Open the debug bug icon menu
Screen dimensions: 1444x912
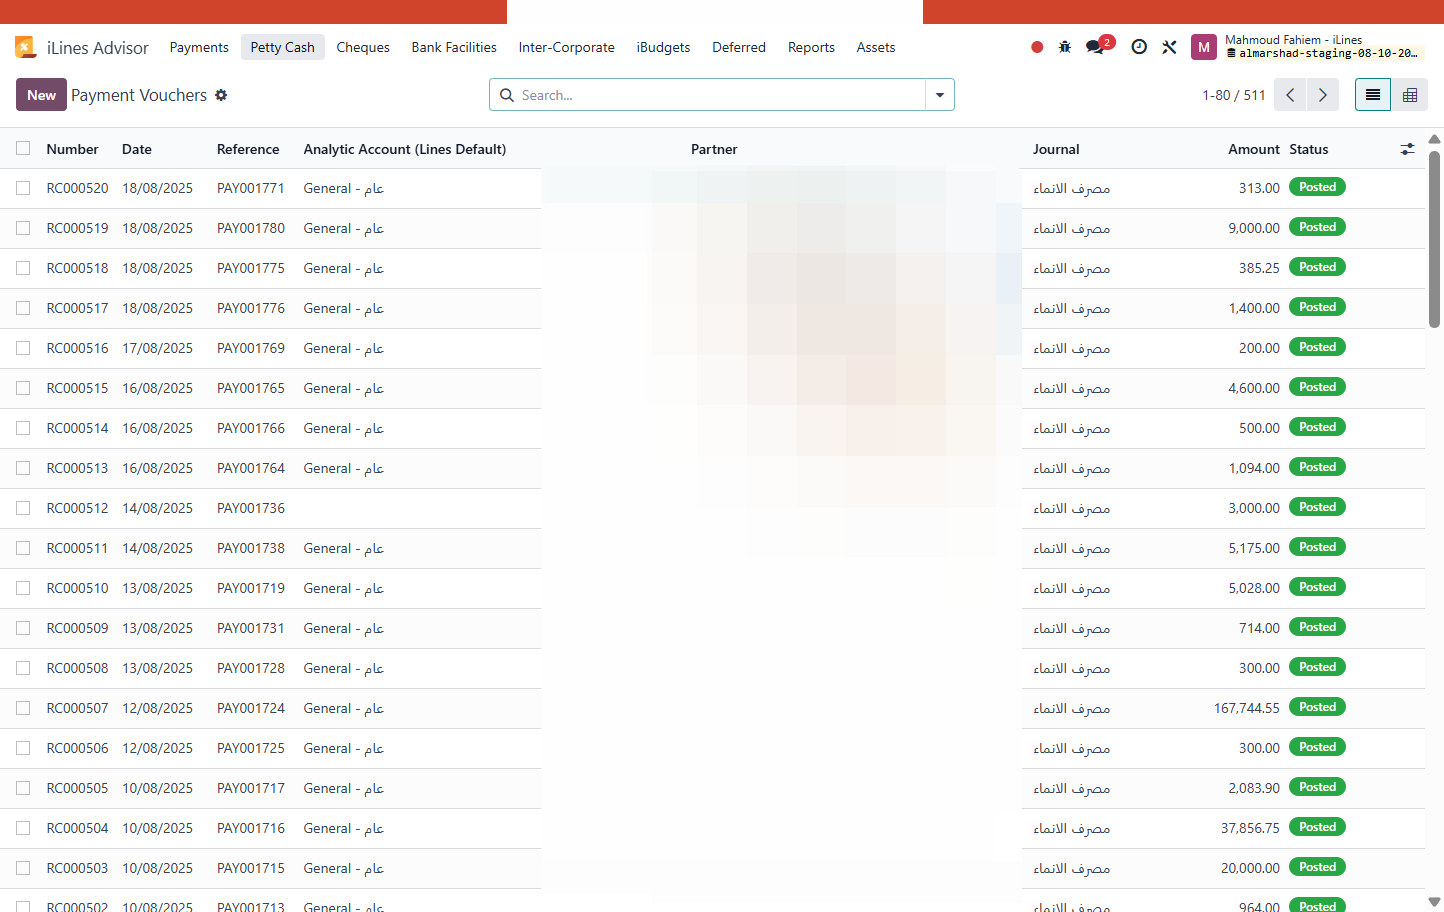[1065, 47]
